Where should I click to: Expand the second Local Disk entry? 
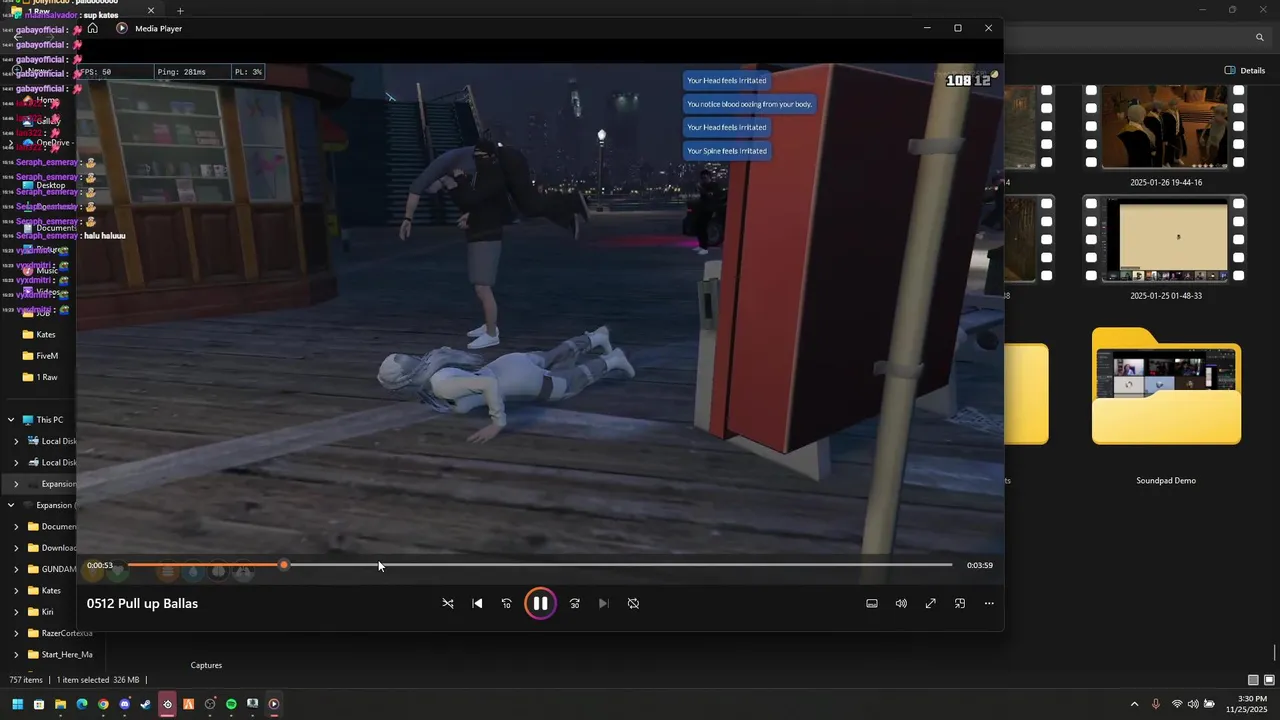click(x=15, y=462)
